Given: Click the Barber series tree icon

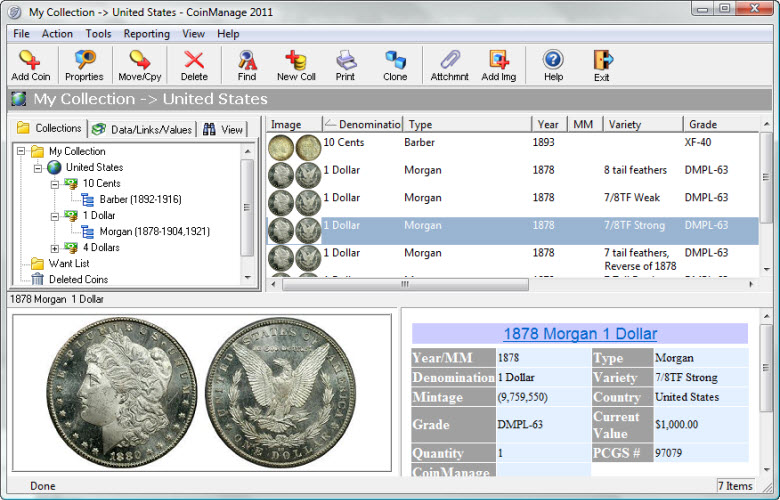Looking at the screenshot, I should [x=88, y=200].
